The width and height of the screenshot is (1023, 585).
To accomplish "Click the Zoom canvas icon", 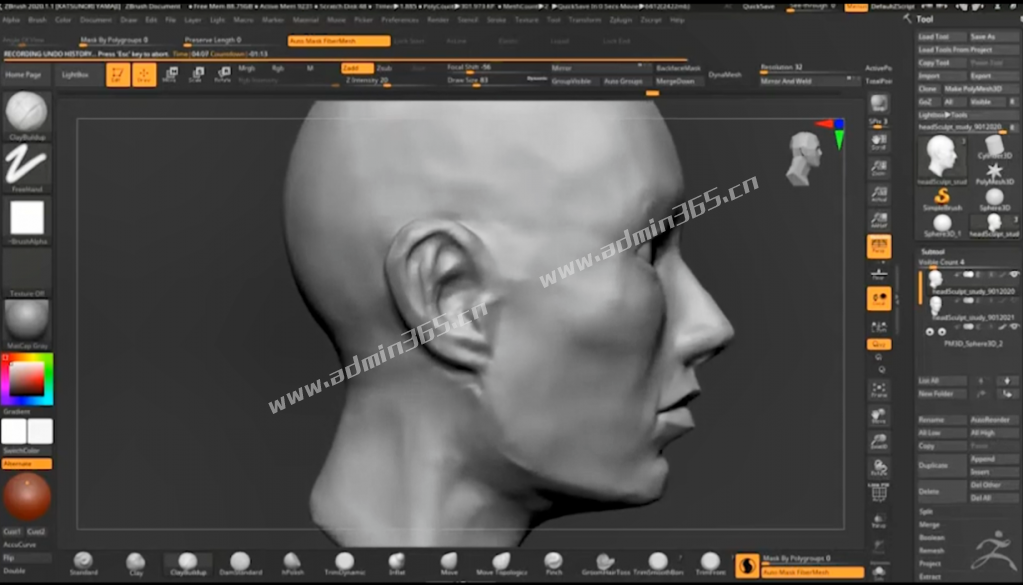I will [879, 168].
